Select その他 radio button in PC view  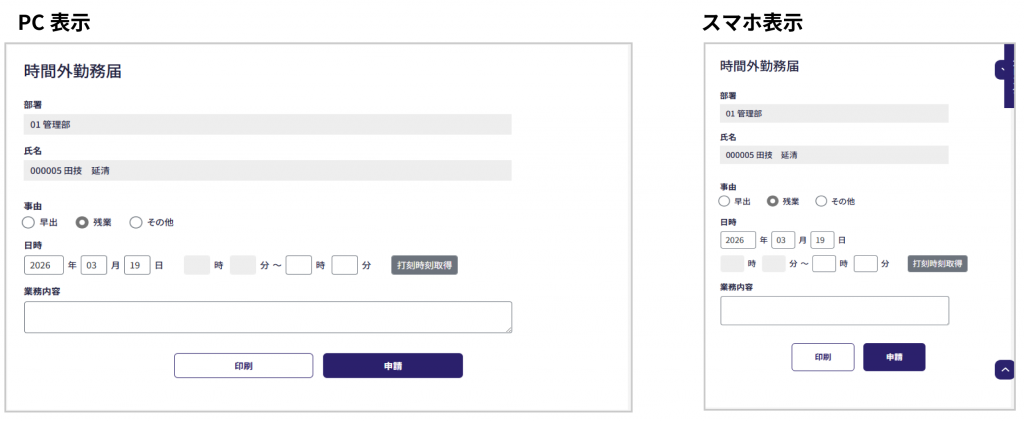tap(136, 222)
